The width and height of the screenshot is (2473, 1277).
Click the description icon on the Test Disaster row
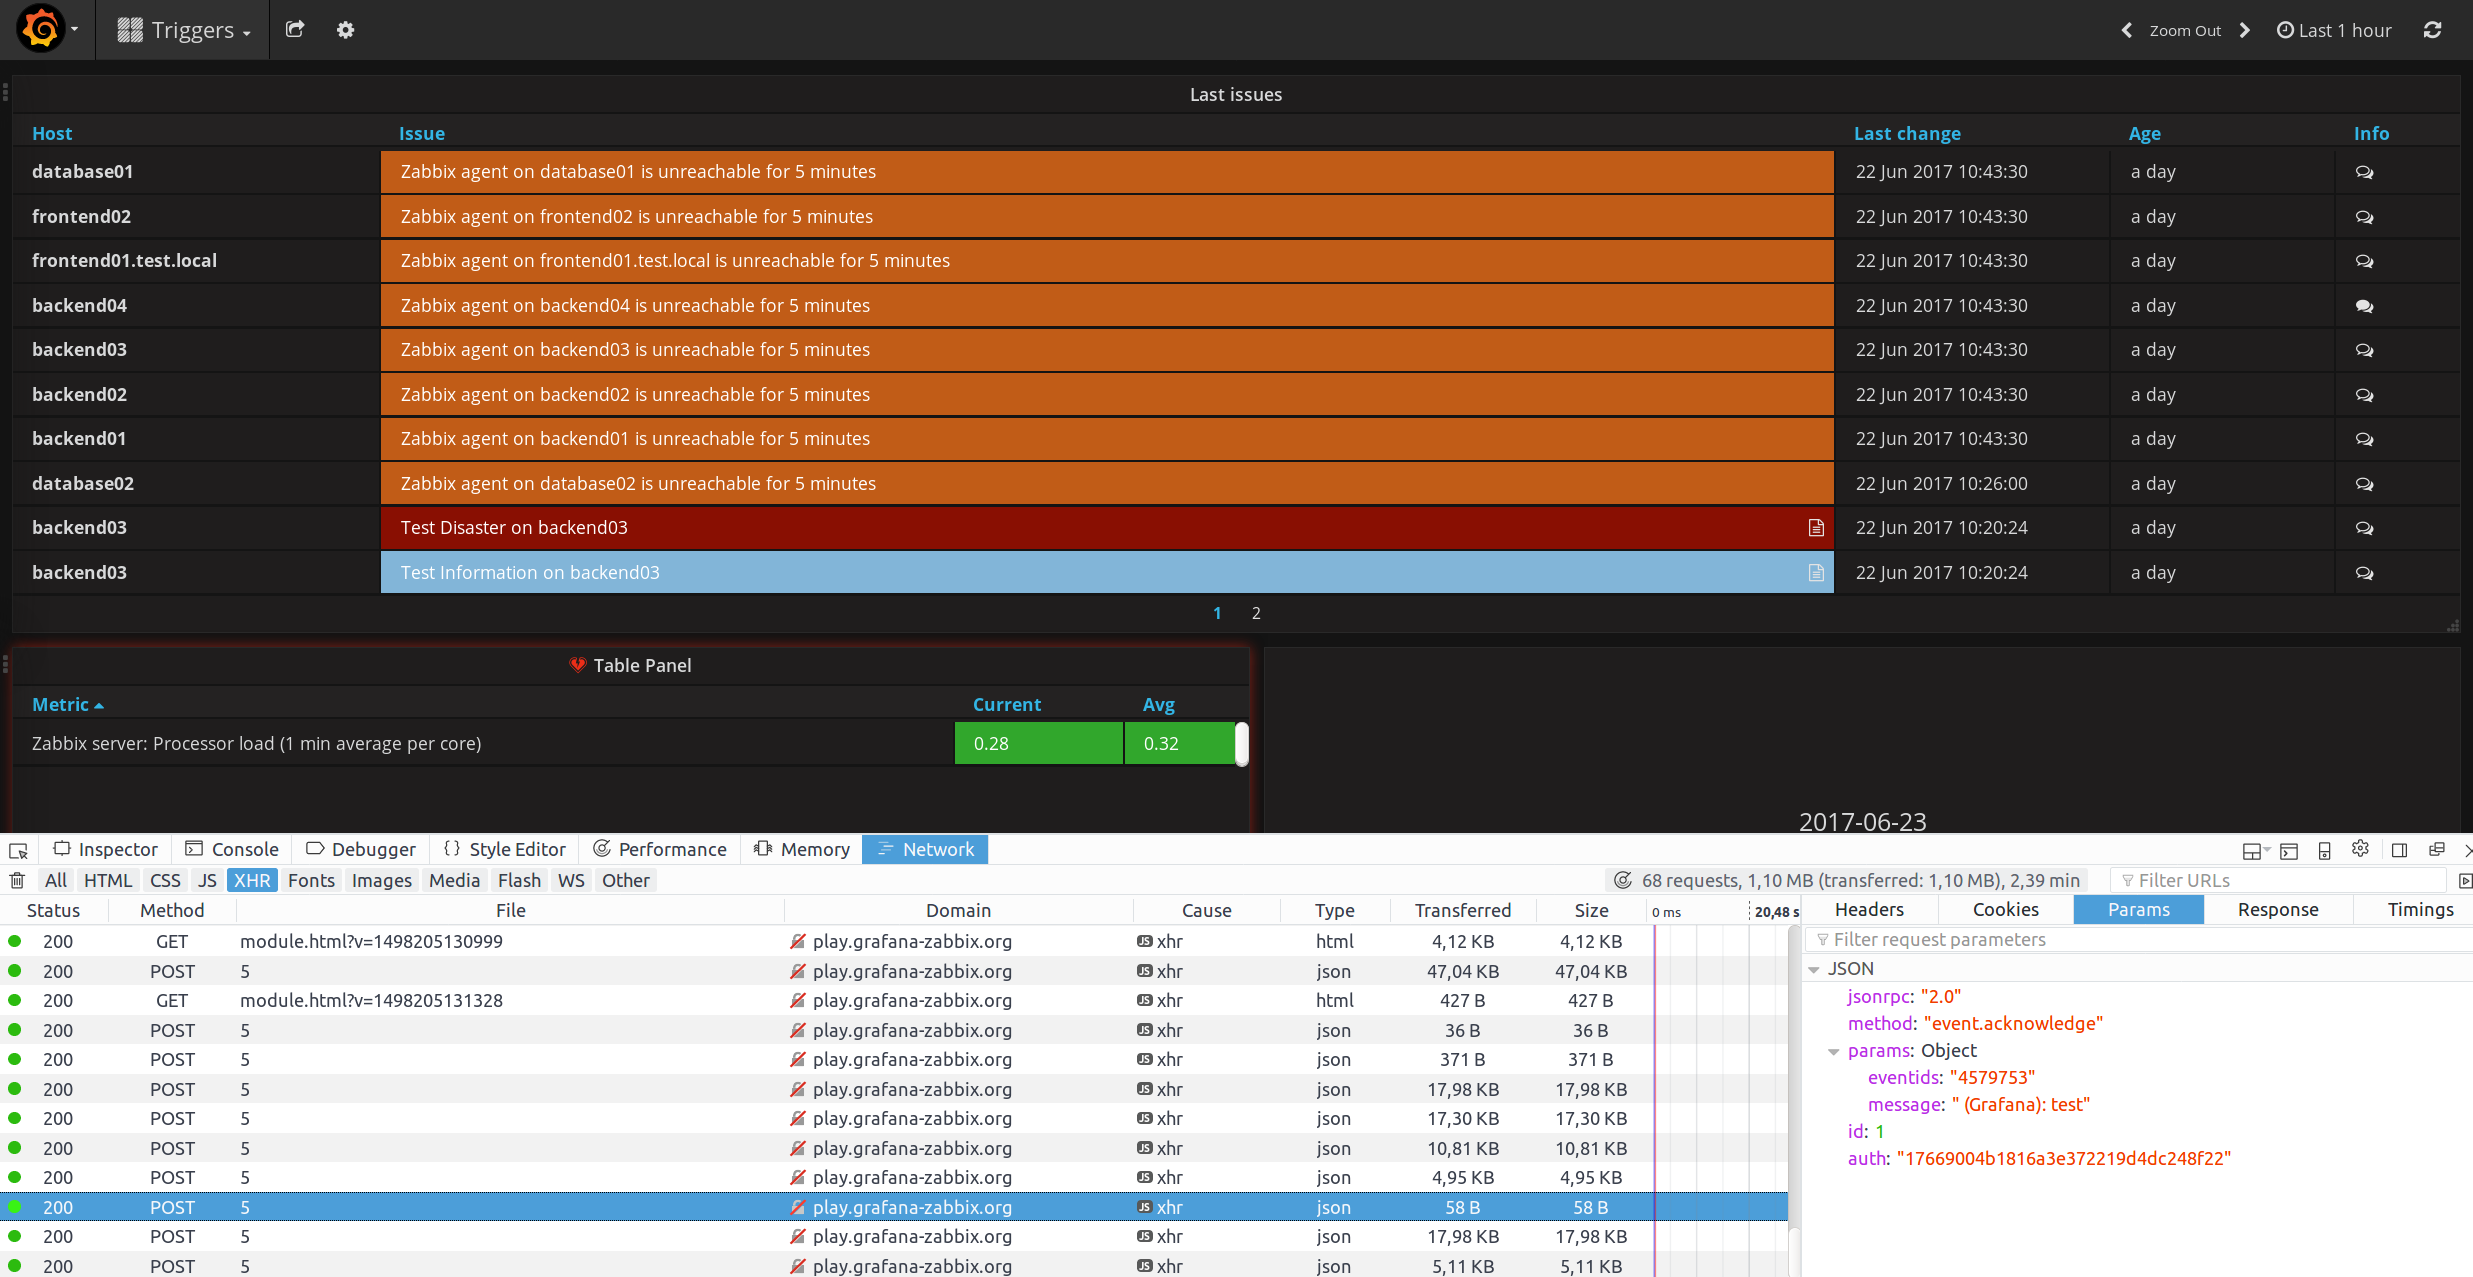coord(1816,528)
